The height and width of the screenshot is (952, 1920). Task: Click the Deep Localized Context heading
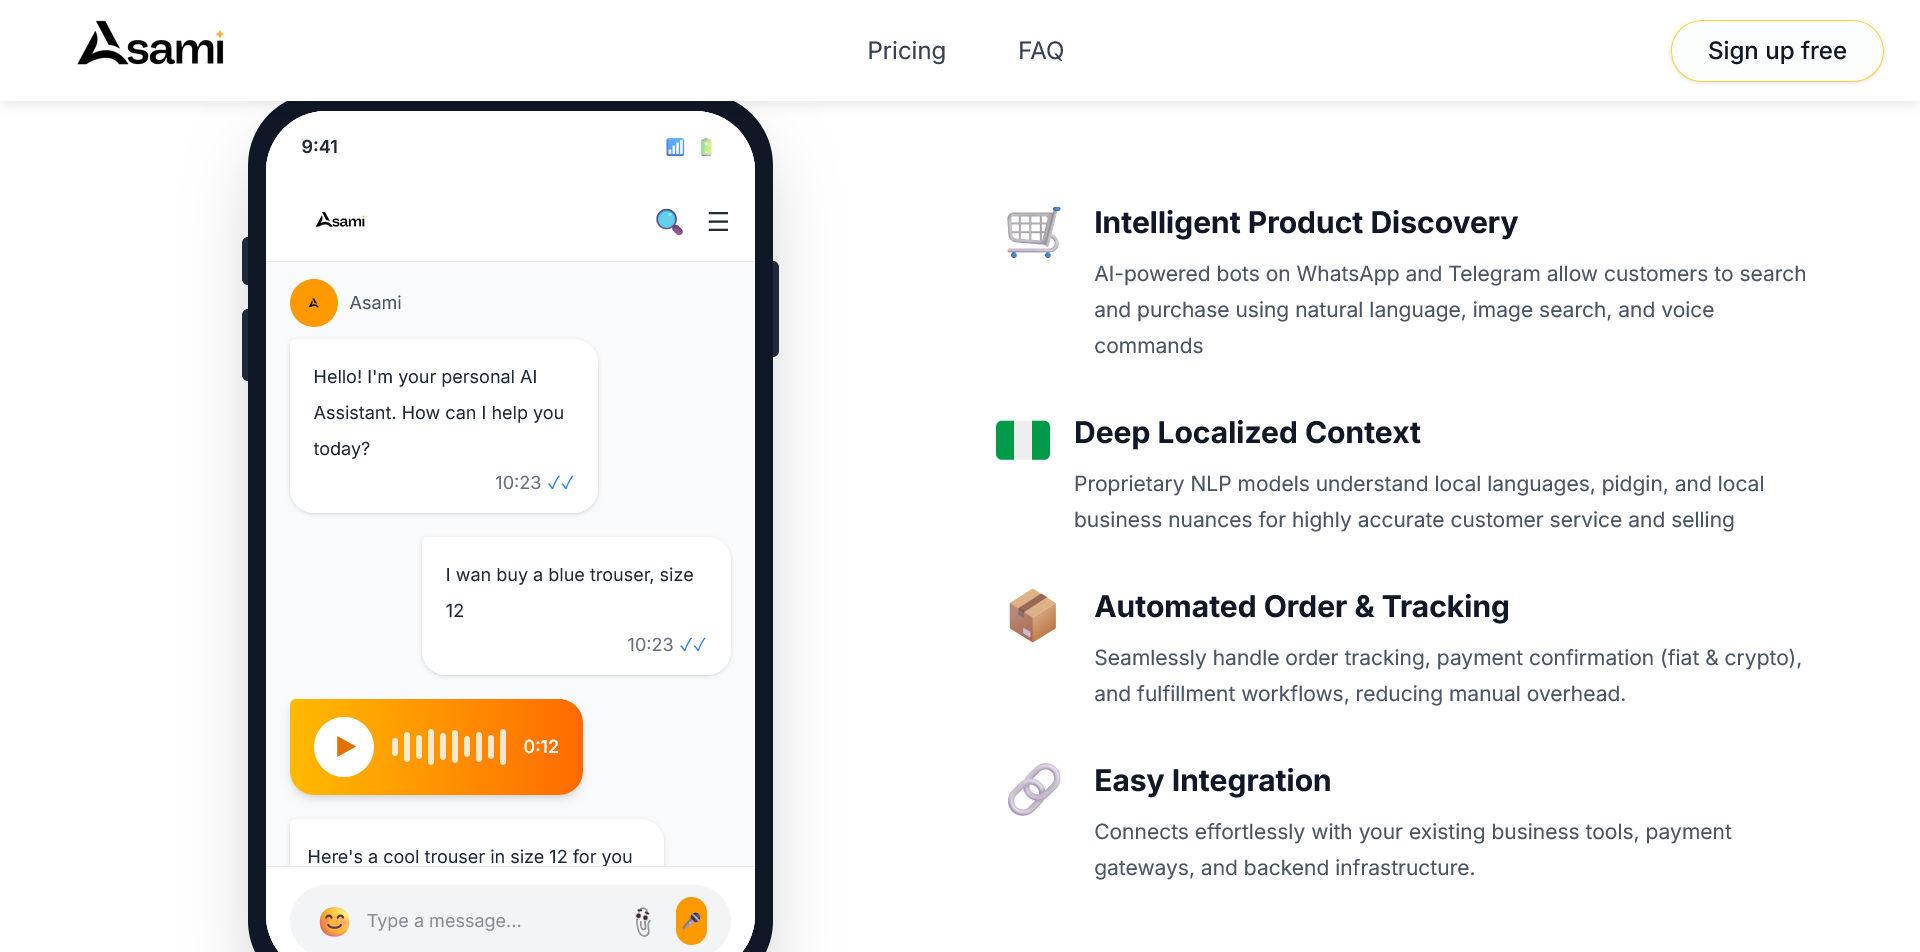[1247, 433]
